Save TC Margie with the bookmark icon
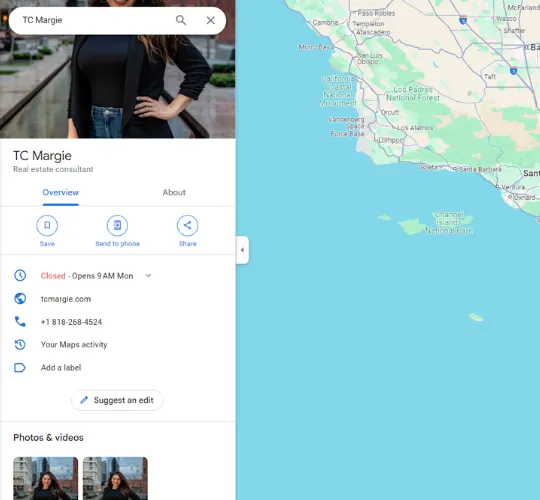Viewport: 540px width, 500px height. pyautogui.click(x=47, y=225)
